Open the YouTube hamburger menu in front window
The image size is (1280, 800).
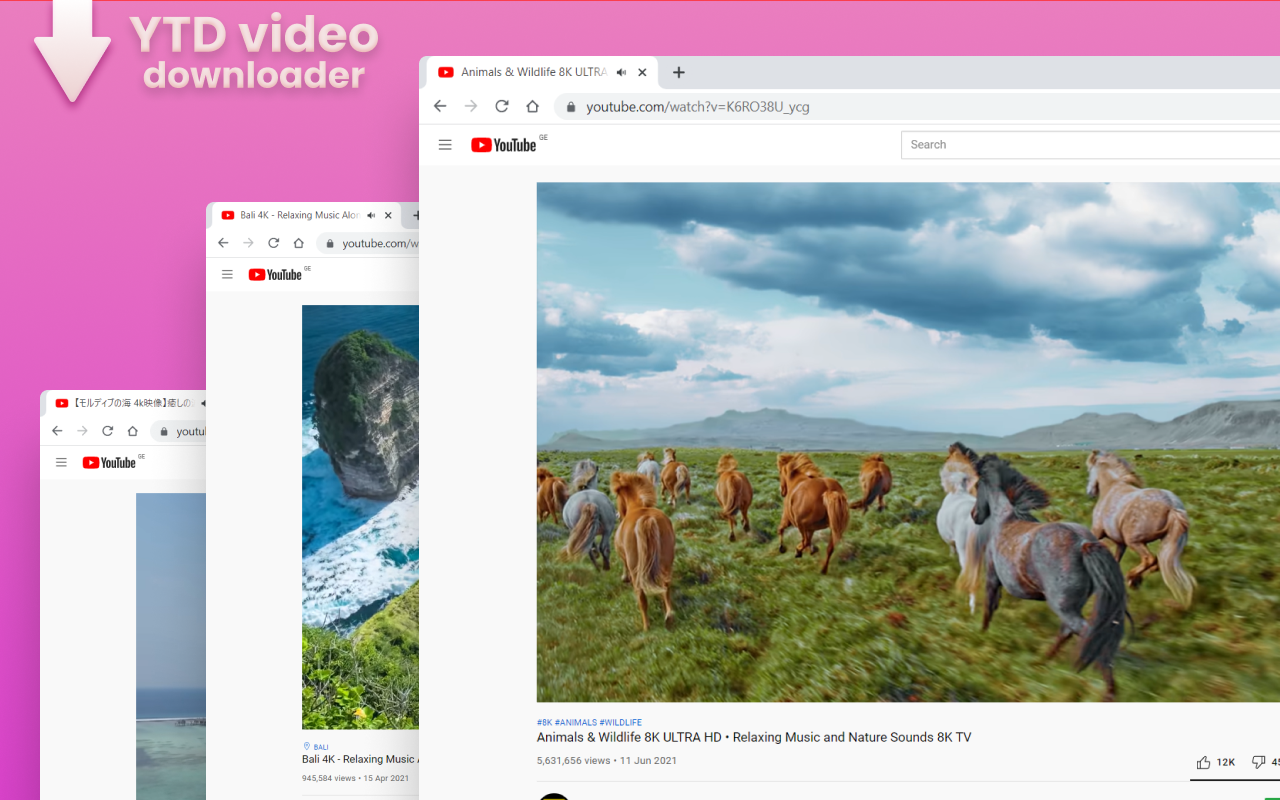pyautogui.click(x=445, y=145)
